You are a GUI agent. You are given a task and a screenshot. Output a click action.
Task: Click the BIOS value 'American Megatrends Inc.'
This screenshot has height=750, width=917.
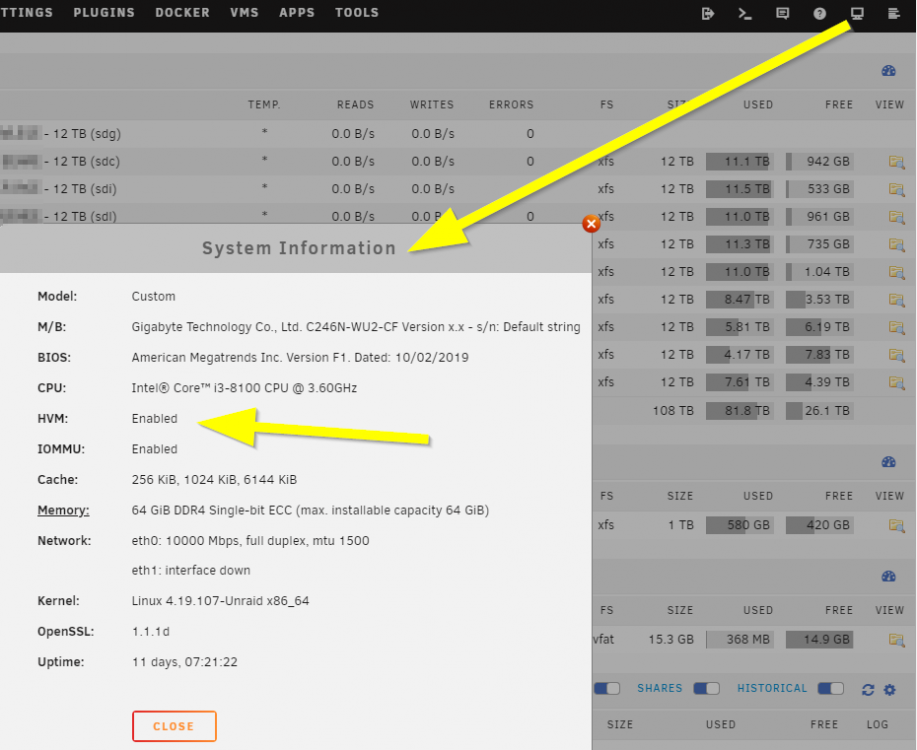[300, 357]
